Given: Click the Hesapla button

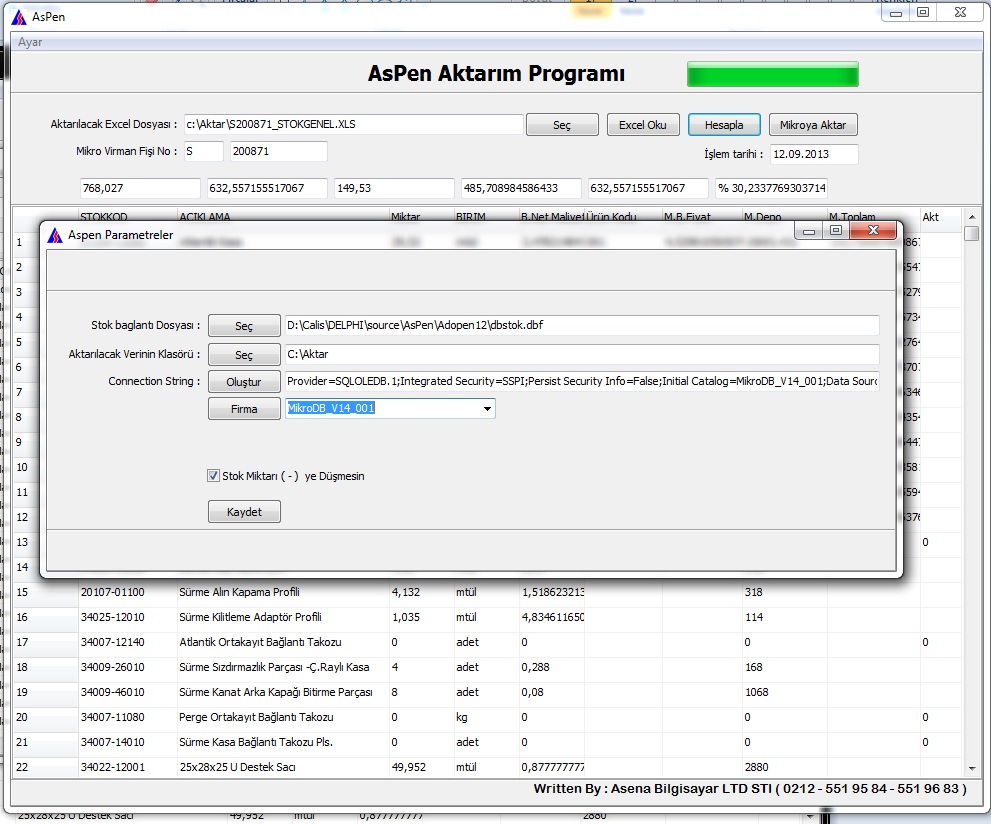Looking at the screenshot, I should (x=724, y=125).
